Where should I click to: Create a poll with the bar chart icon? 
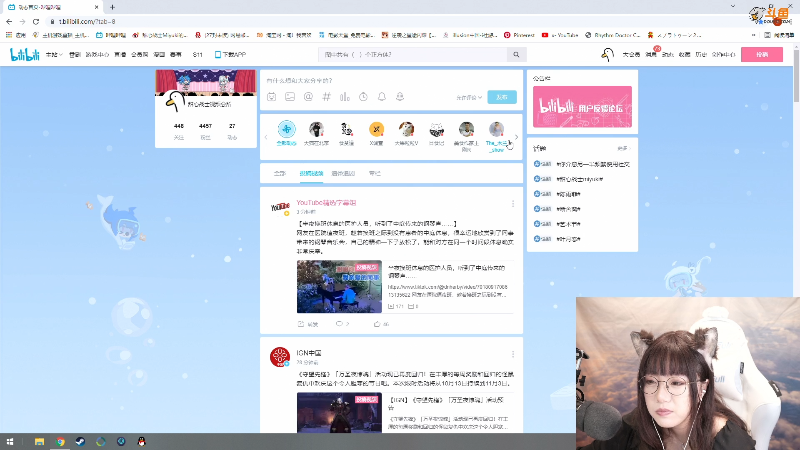(345, 97)
